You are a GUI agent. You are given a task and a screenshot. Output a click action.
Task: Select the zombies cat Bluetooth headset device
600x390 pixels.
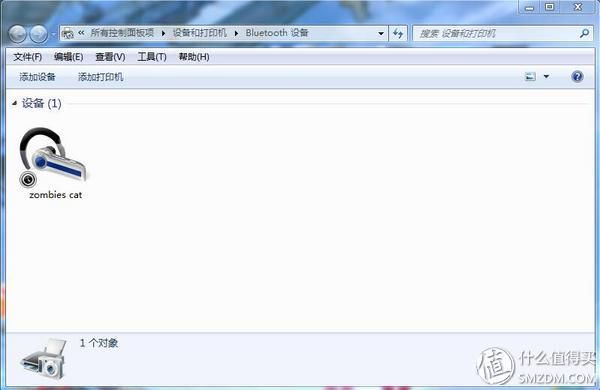pyautogui.click(x=54, y=163)
